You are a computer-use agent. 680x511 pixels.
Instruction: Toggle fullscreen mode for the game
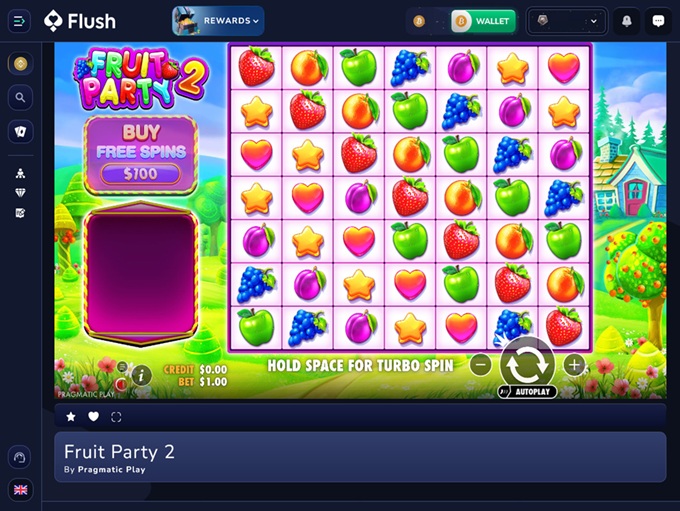[x=116, y=417]
